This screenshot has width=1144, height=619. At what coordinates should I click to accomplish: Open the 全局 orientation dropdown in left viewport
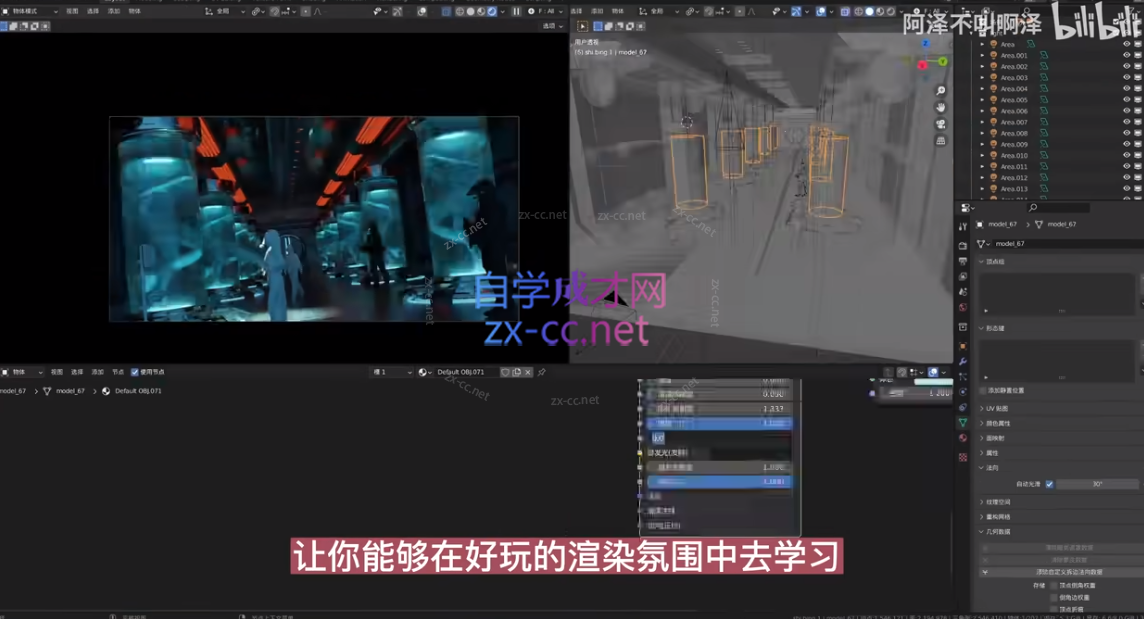coord(225,12)
